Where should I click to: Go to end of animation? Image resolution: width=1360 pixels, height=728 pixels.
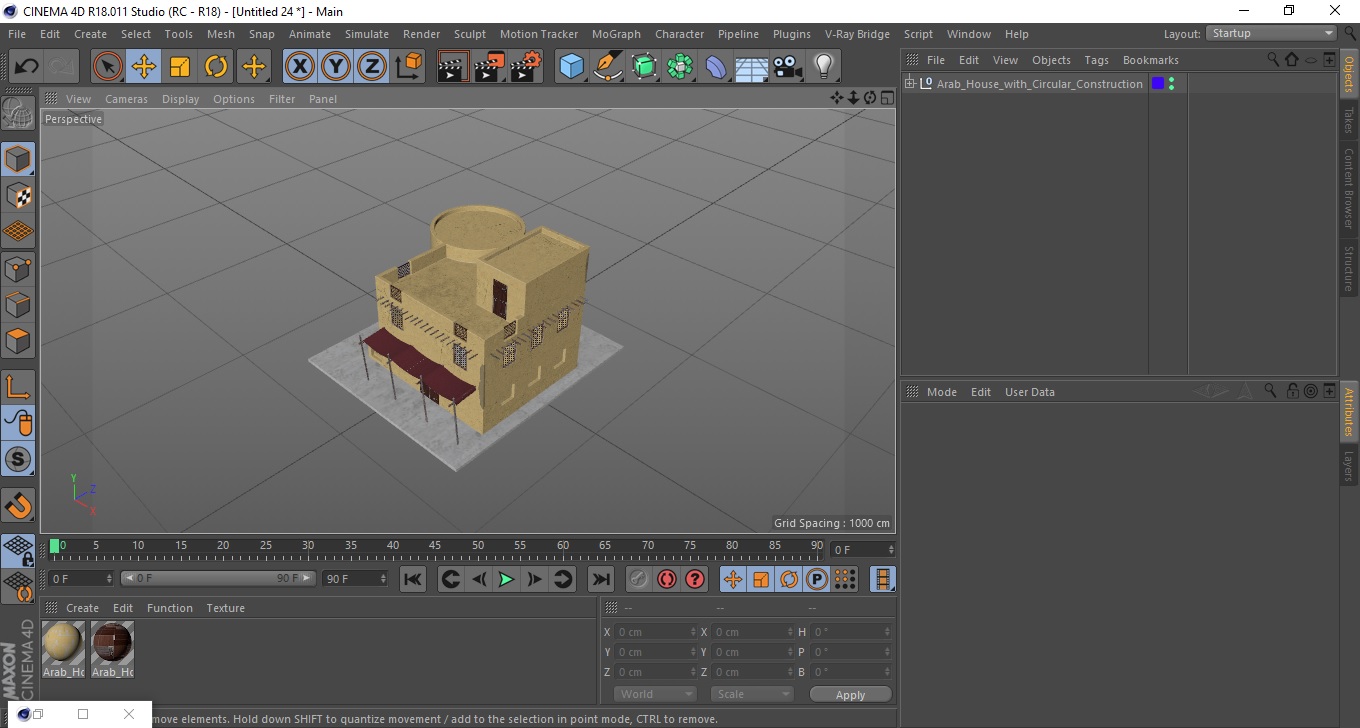point(600,579)
